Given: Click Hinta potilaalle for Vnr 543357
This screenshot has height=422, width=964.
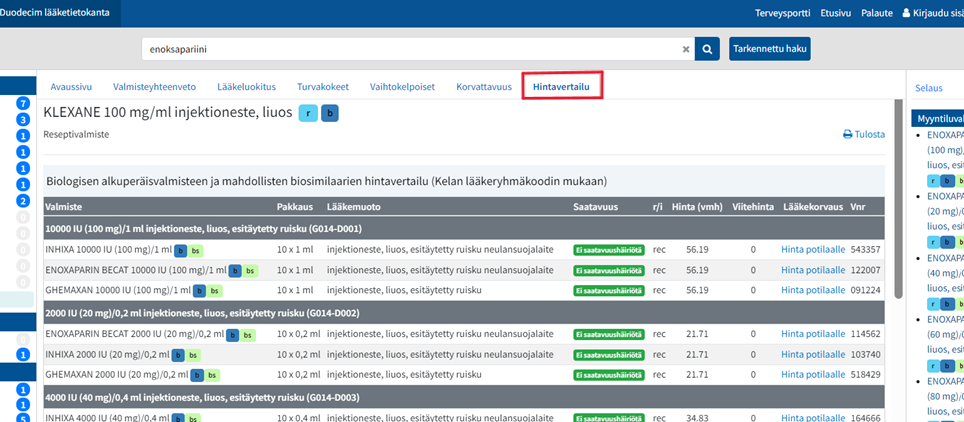Looking at the screenshot, I should tap(813, 250).
